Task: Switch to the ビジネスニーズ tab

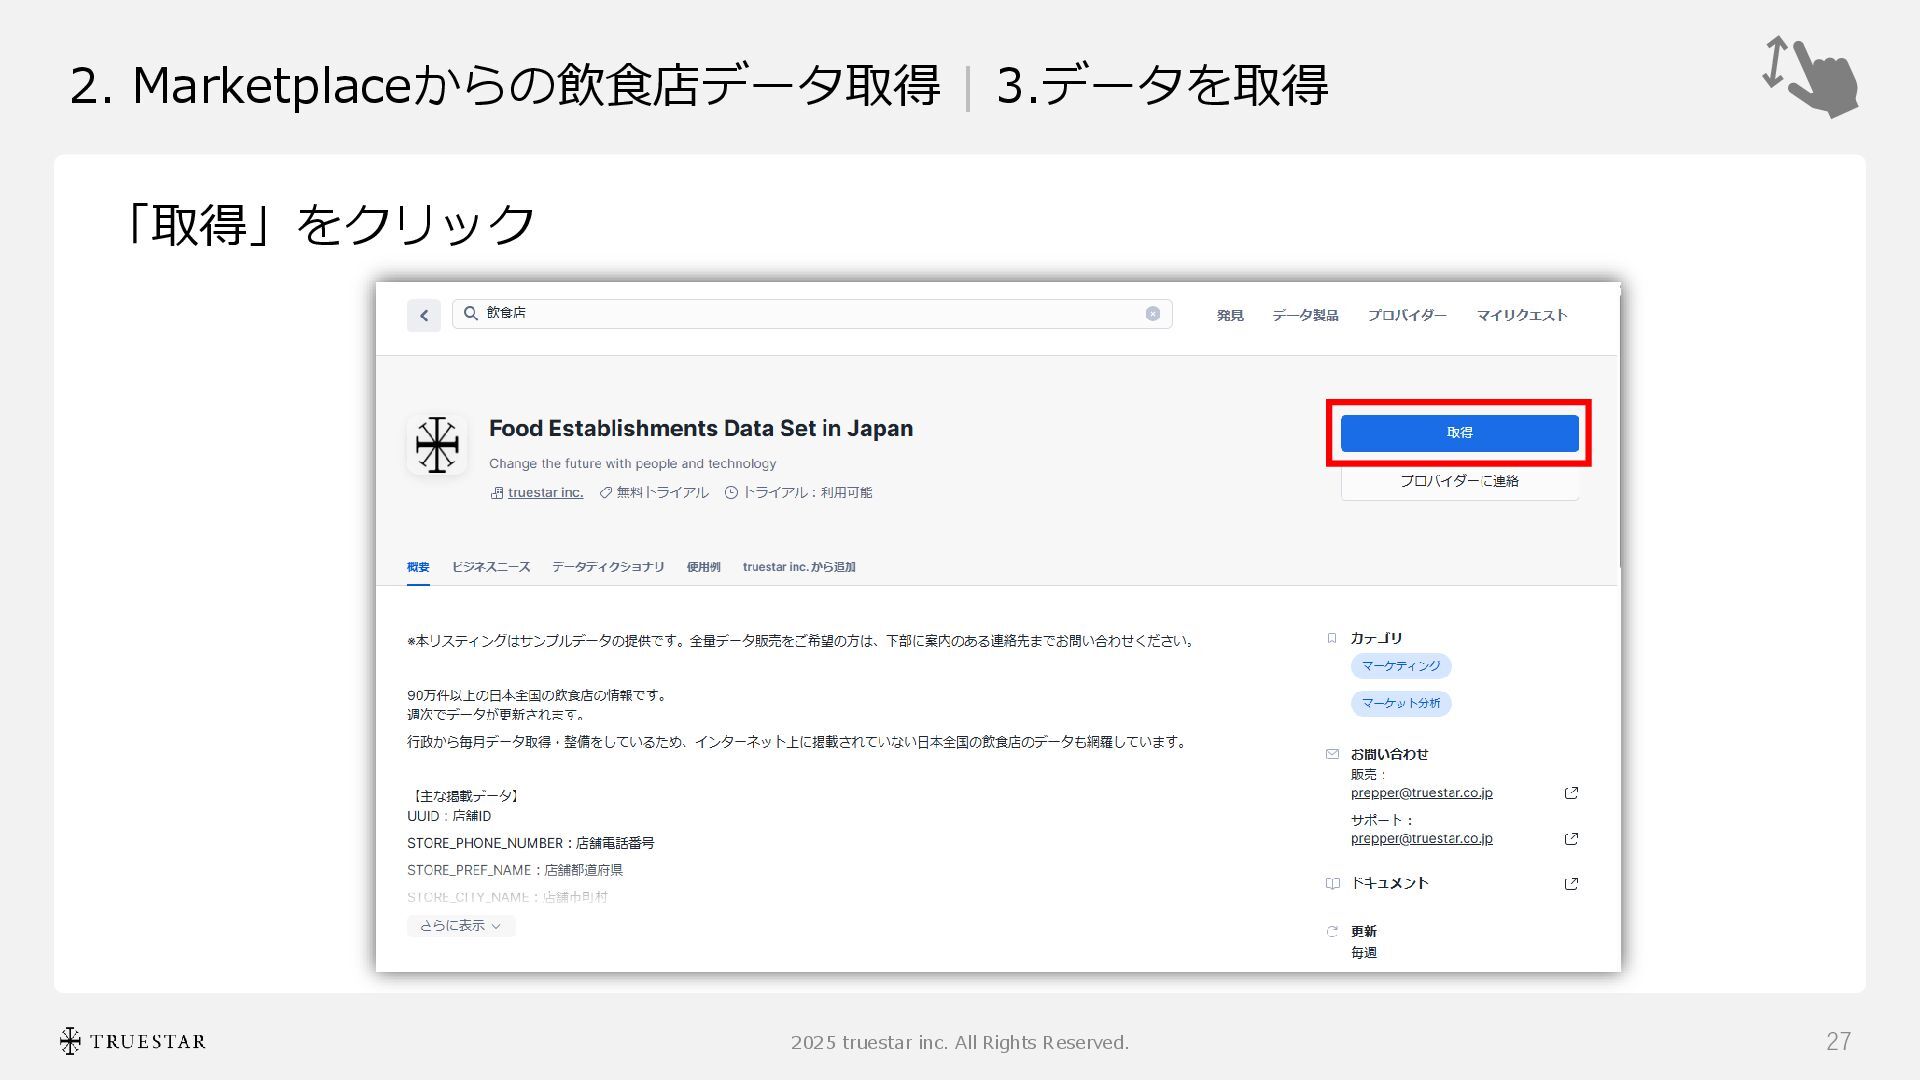Action: 491,567
